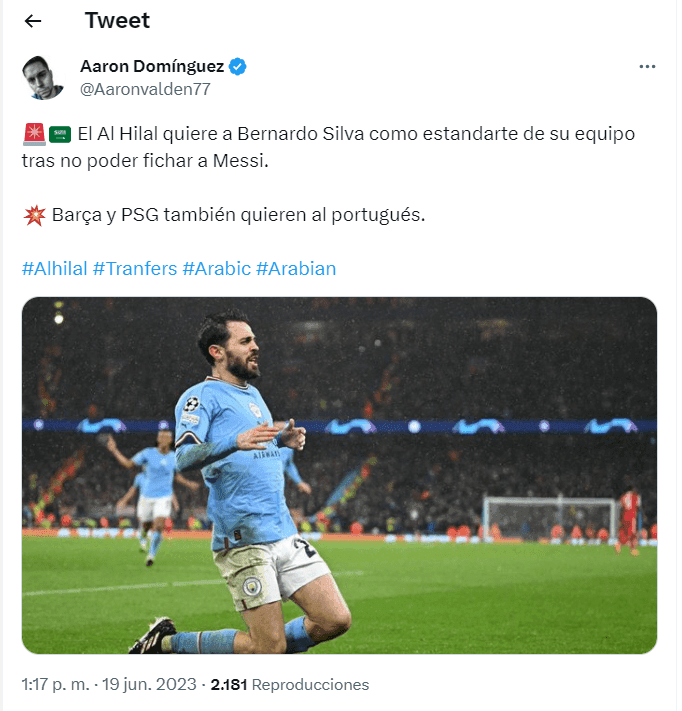The image size is (682, 711).
Task: Click the collision emoji before Barça
Action: (32, 216)
